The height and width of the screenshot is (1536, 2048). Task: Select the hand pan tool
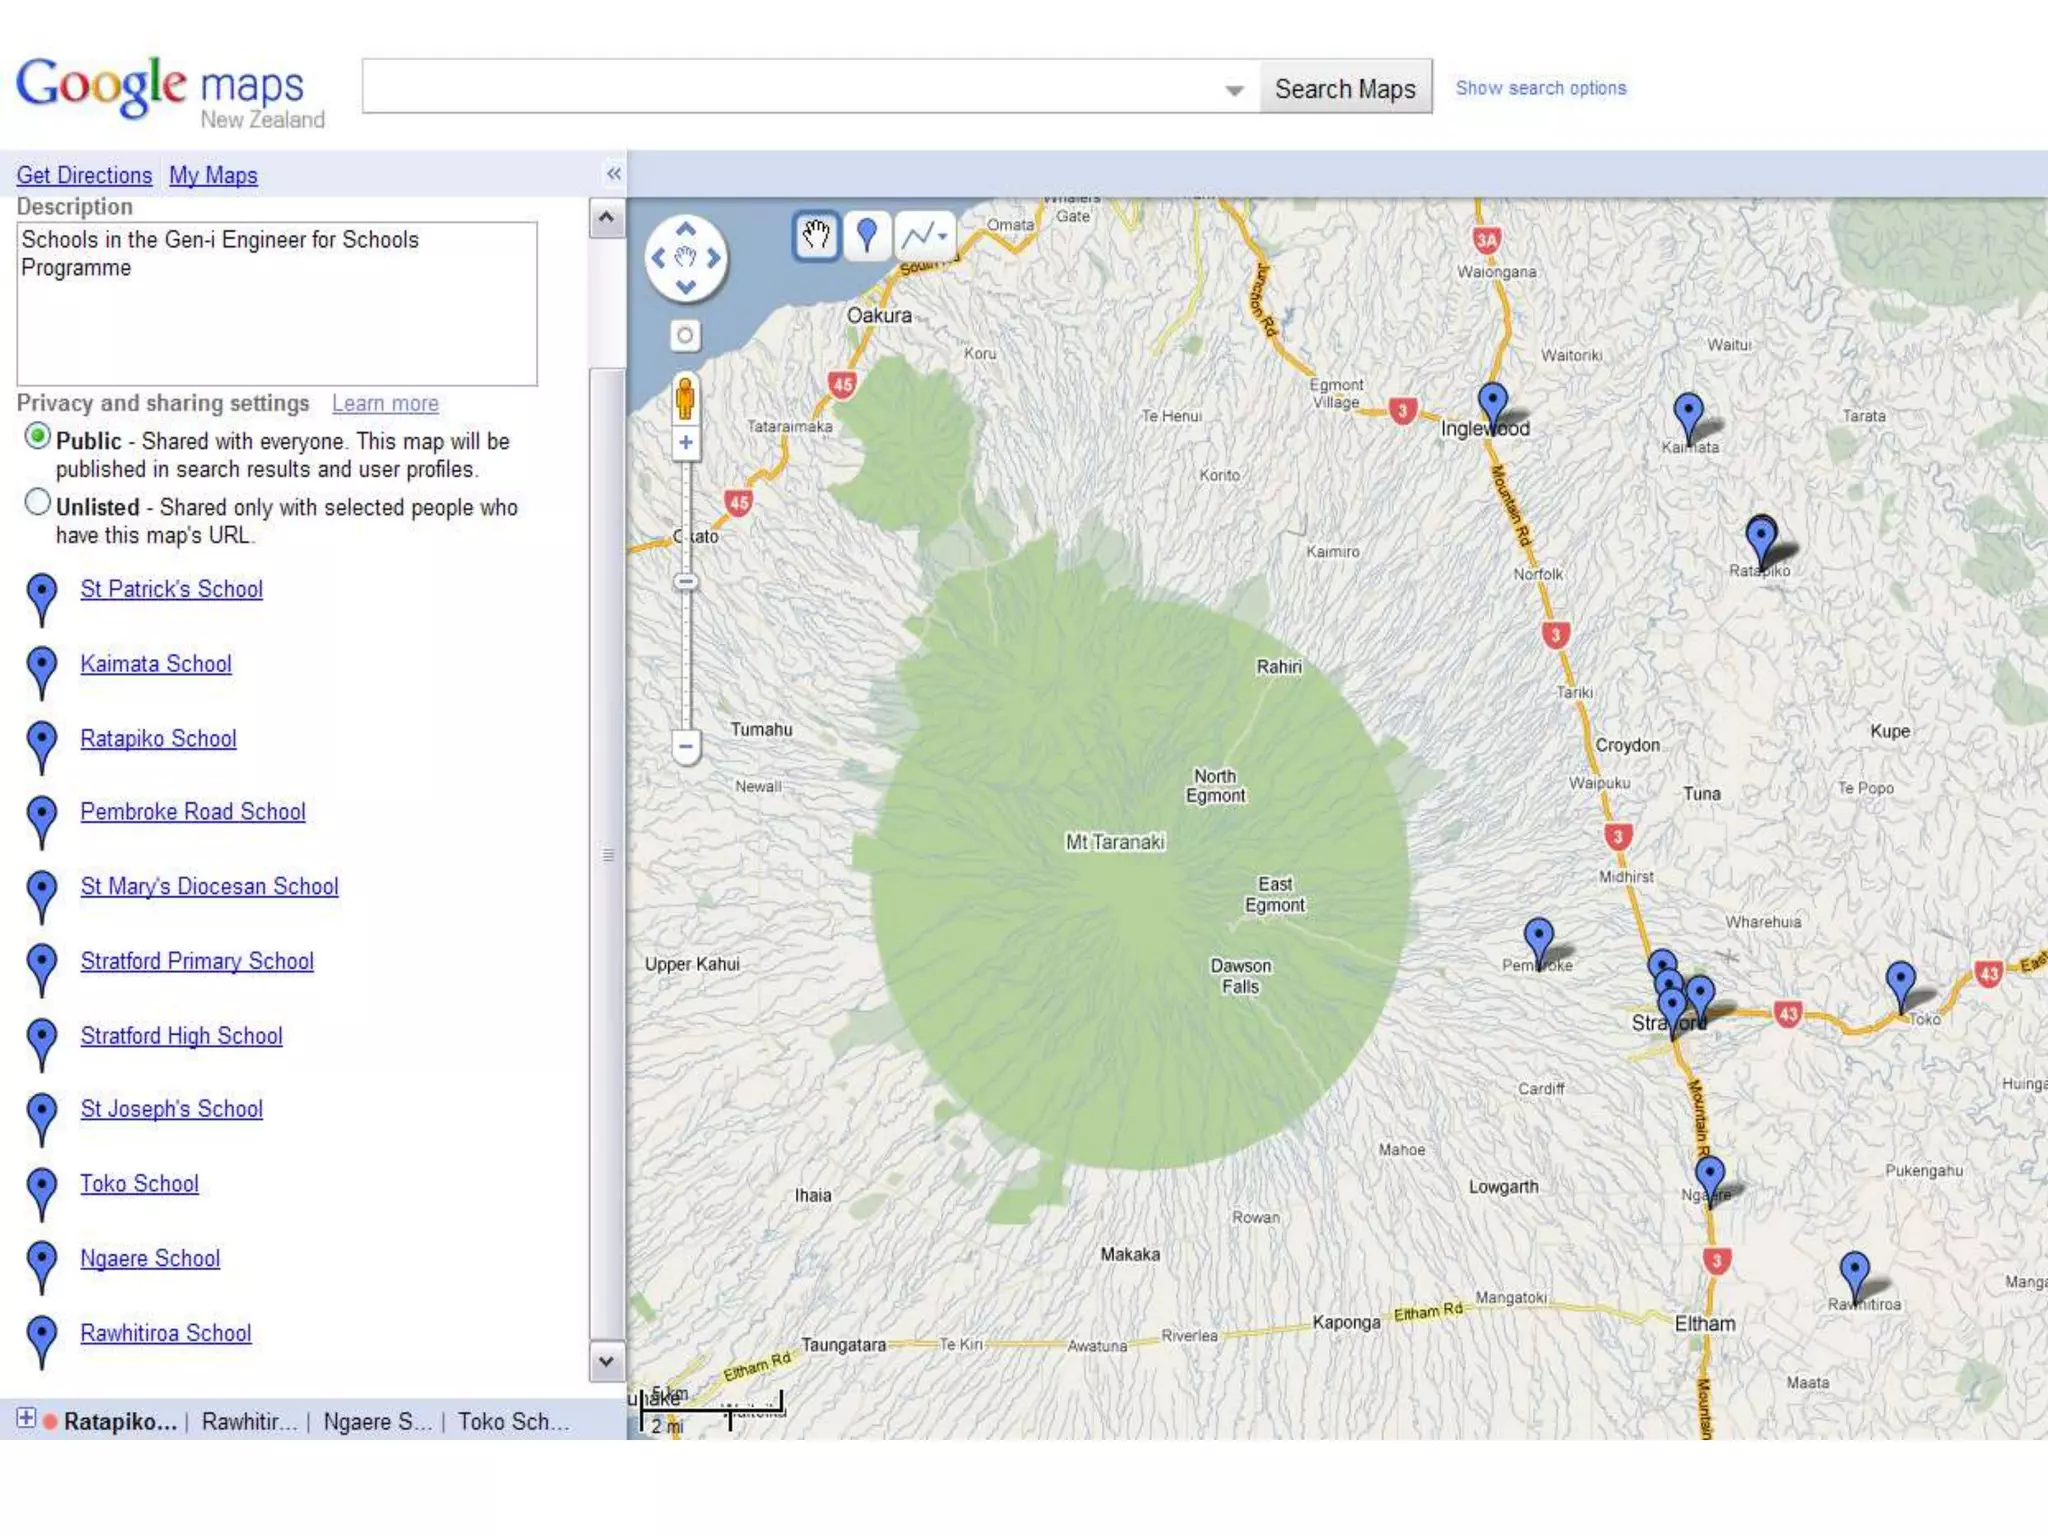coord(816,236)
